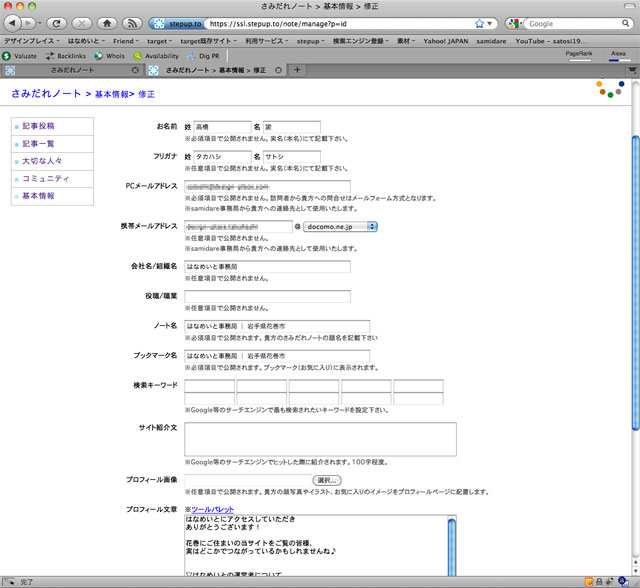Click the Home icon in the toolbar

(x=106, y=23)
